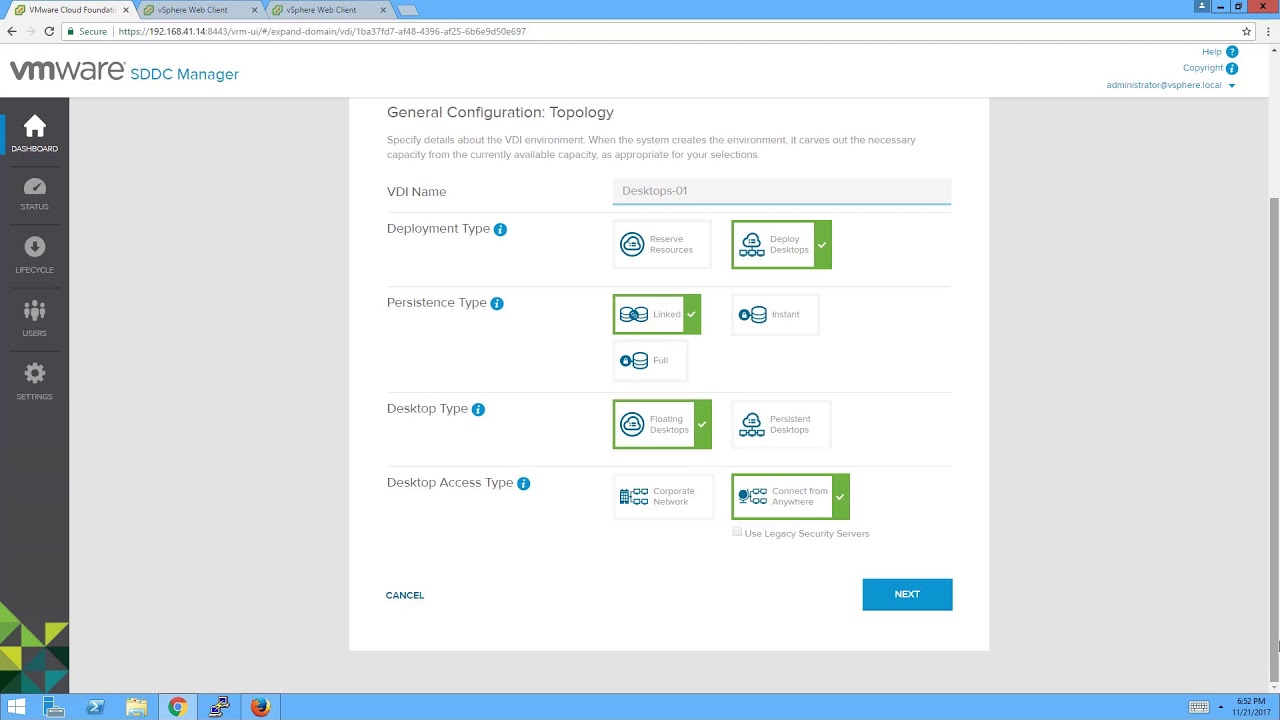Screen dimensions: 1280x720
Task: Switch to the VMware Cloud Foundation tab
Action: click(72, 10)
